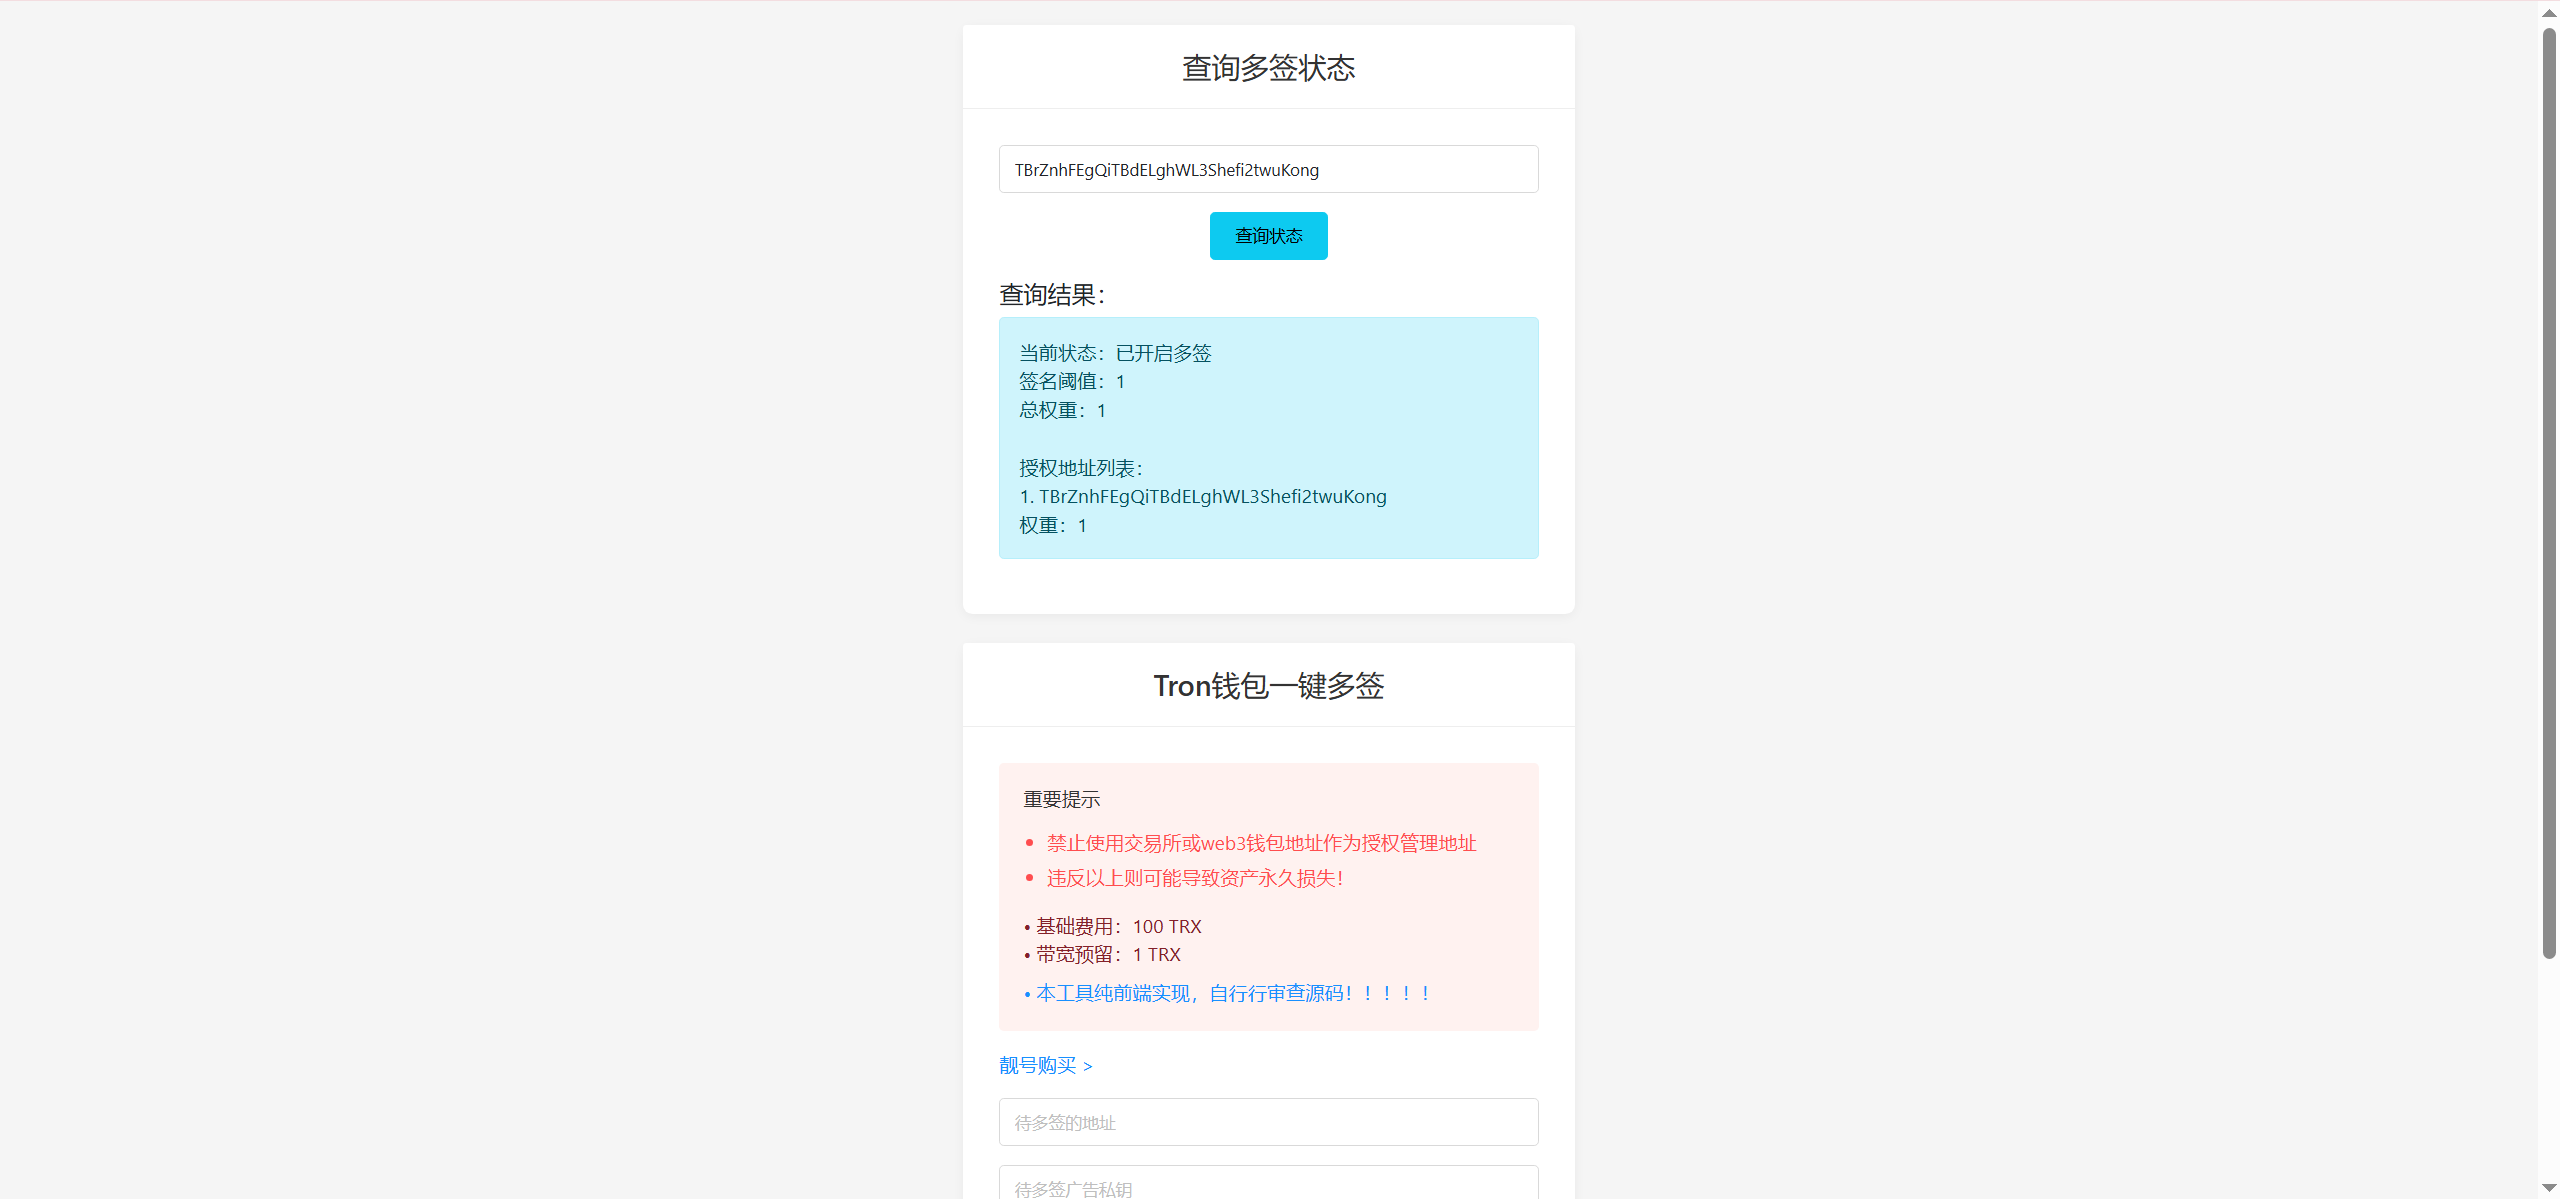Click the 查询多签状态 heading
Screen dimensions: 2560x1199
click(x=1268, y=68)
